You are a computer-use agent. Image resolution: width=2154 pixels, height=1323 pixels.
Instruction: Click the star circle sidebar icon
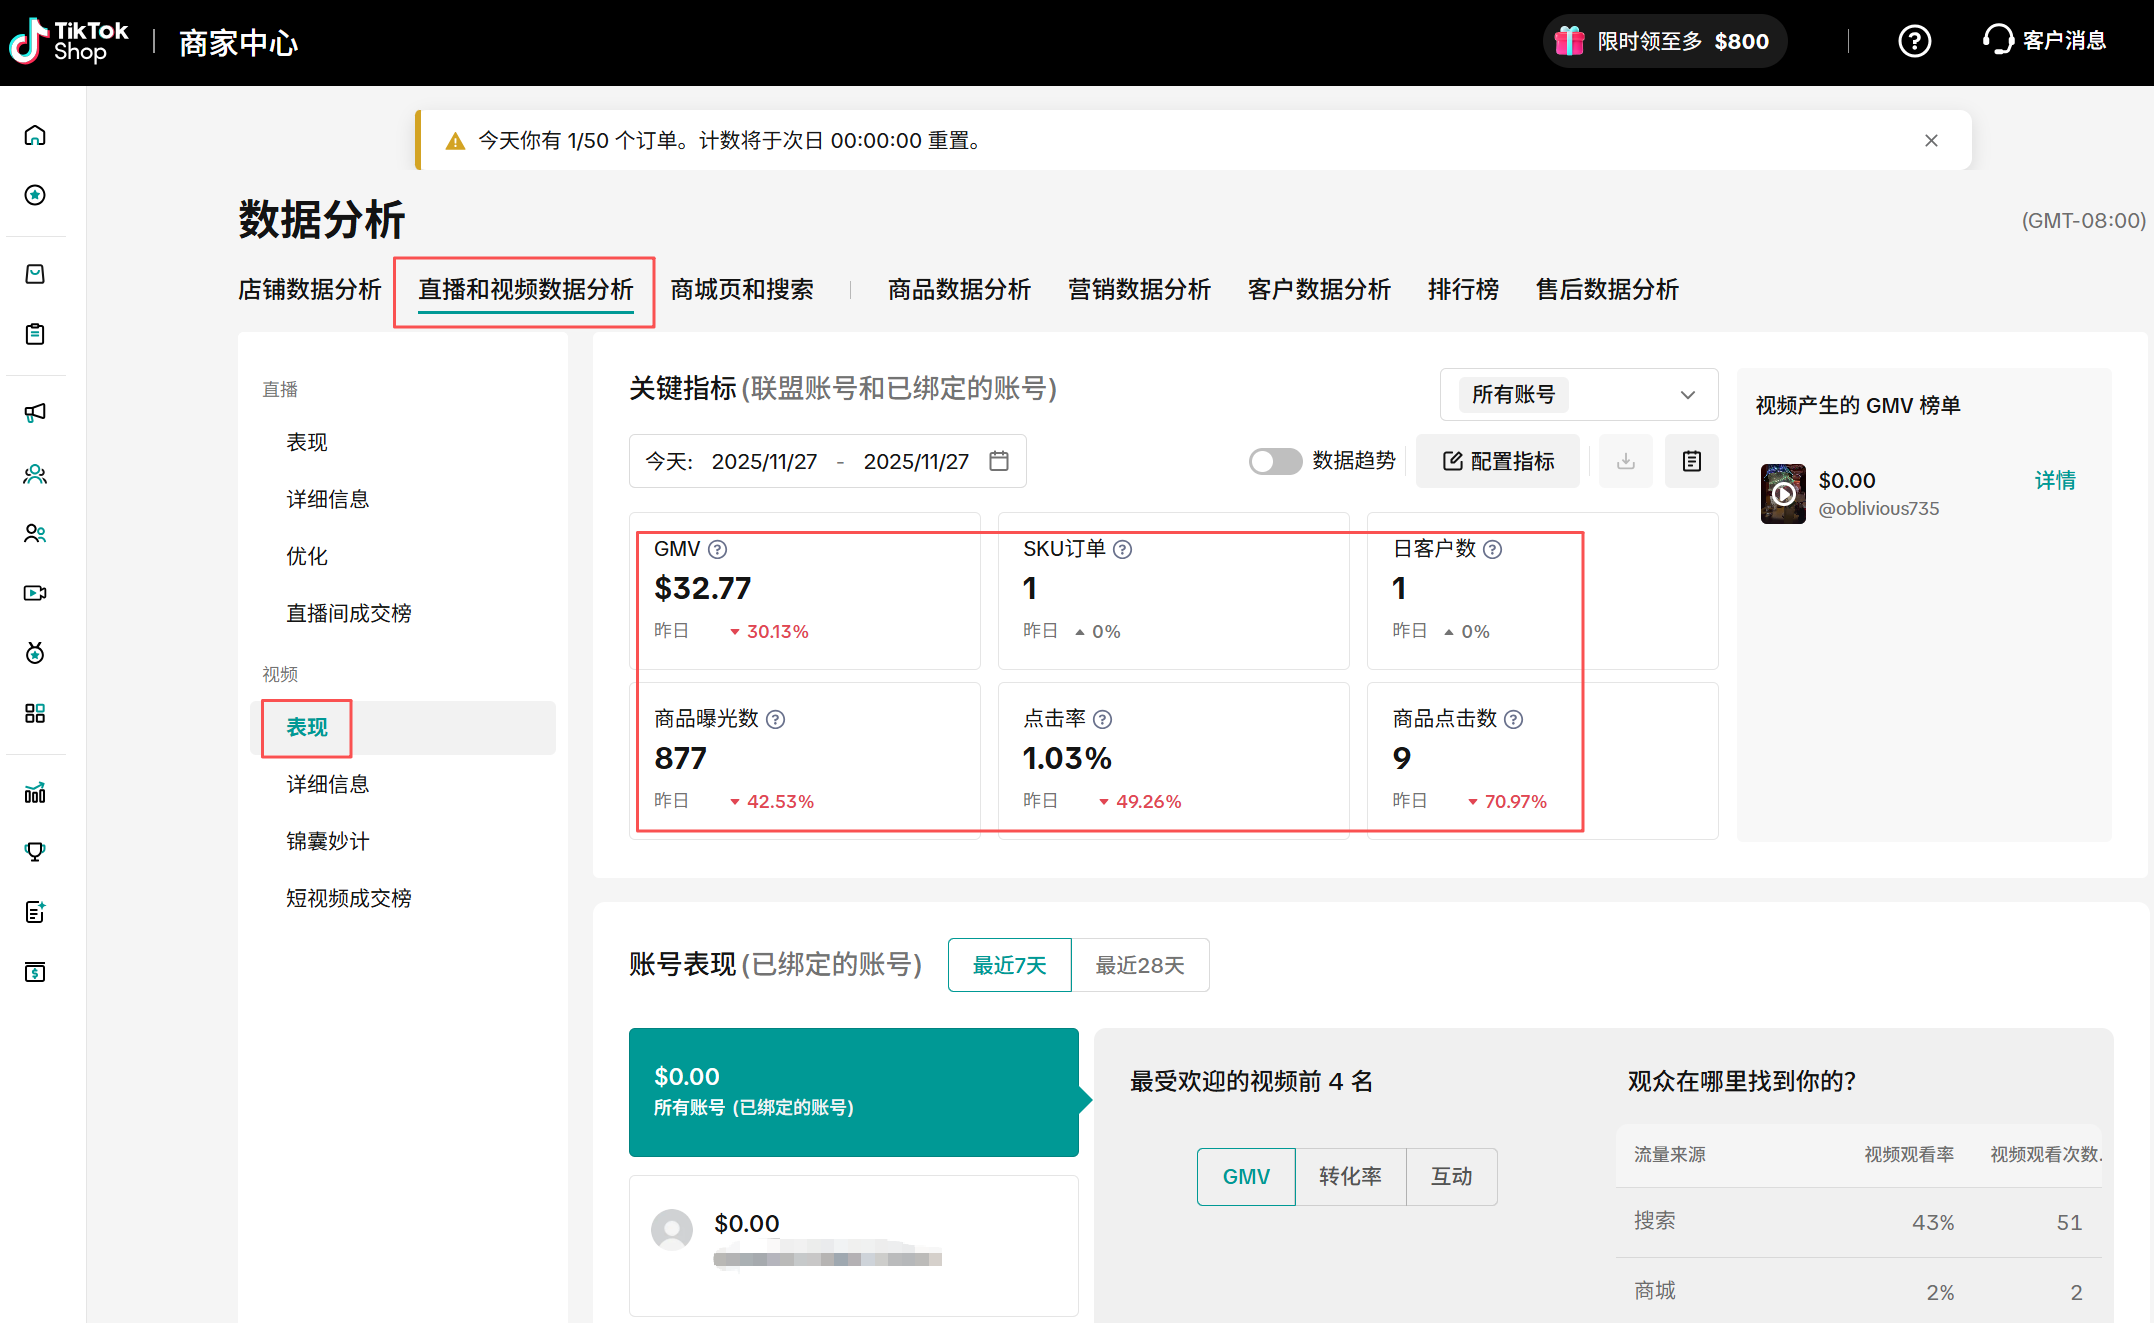(x=35, y=195)
